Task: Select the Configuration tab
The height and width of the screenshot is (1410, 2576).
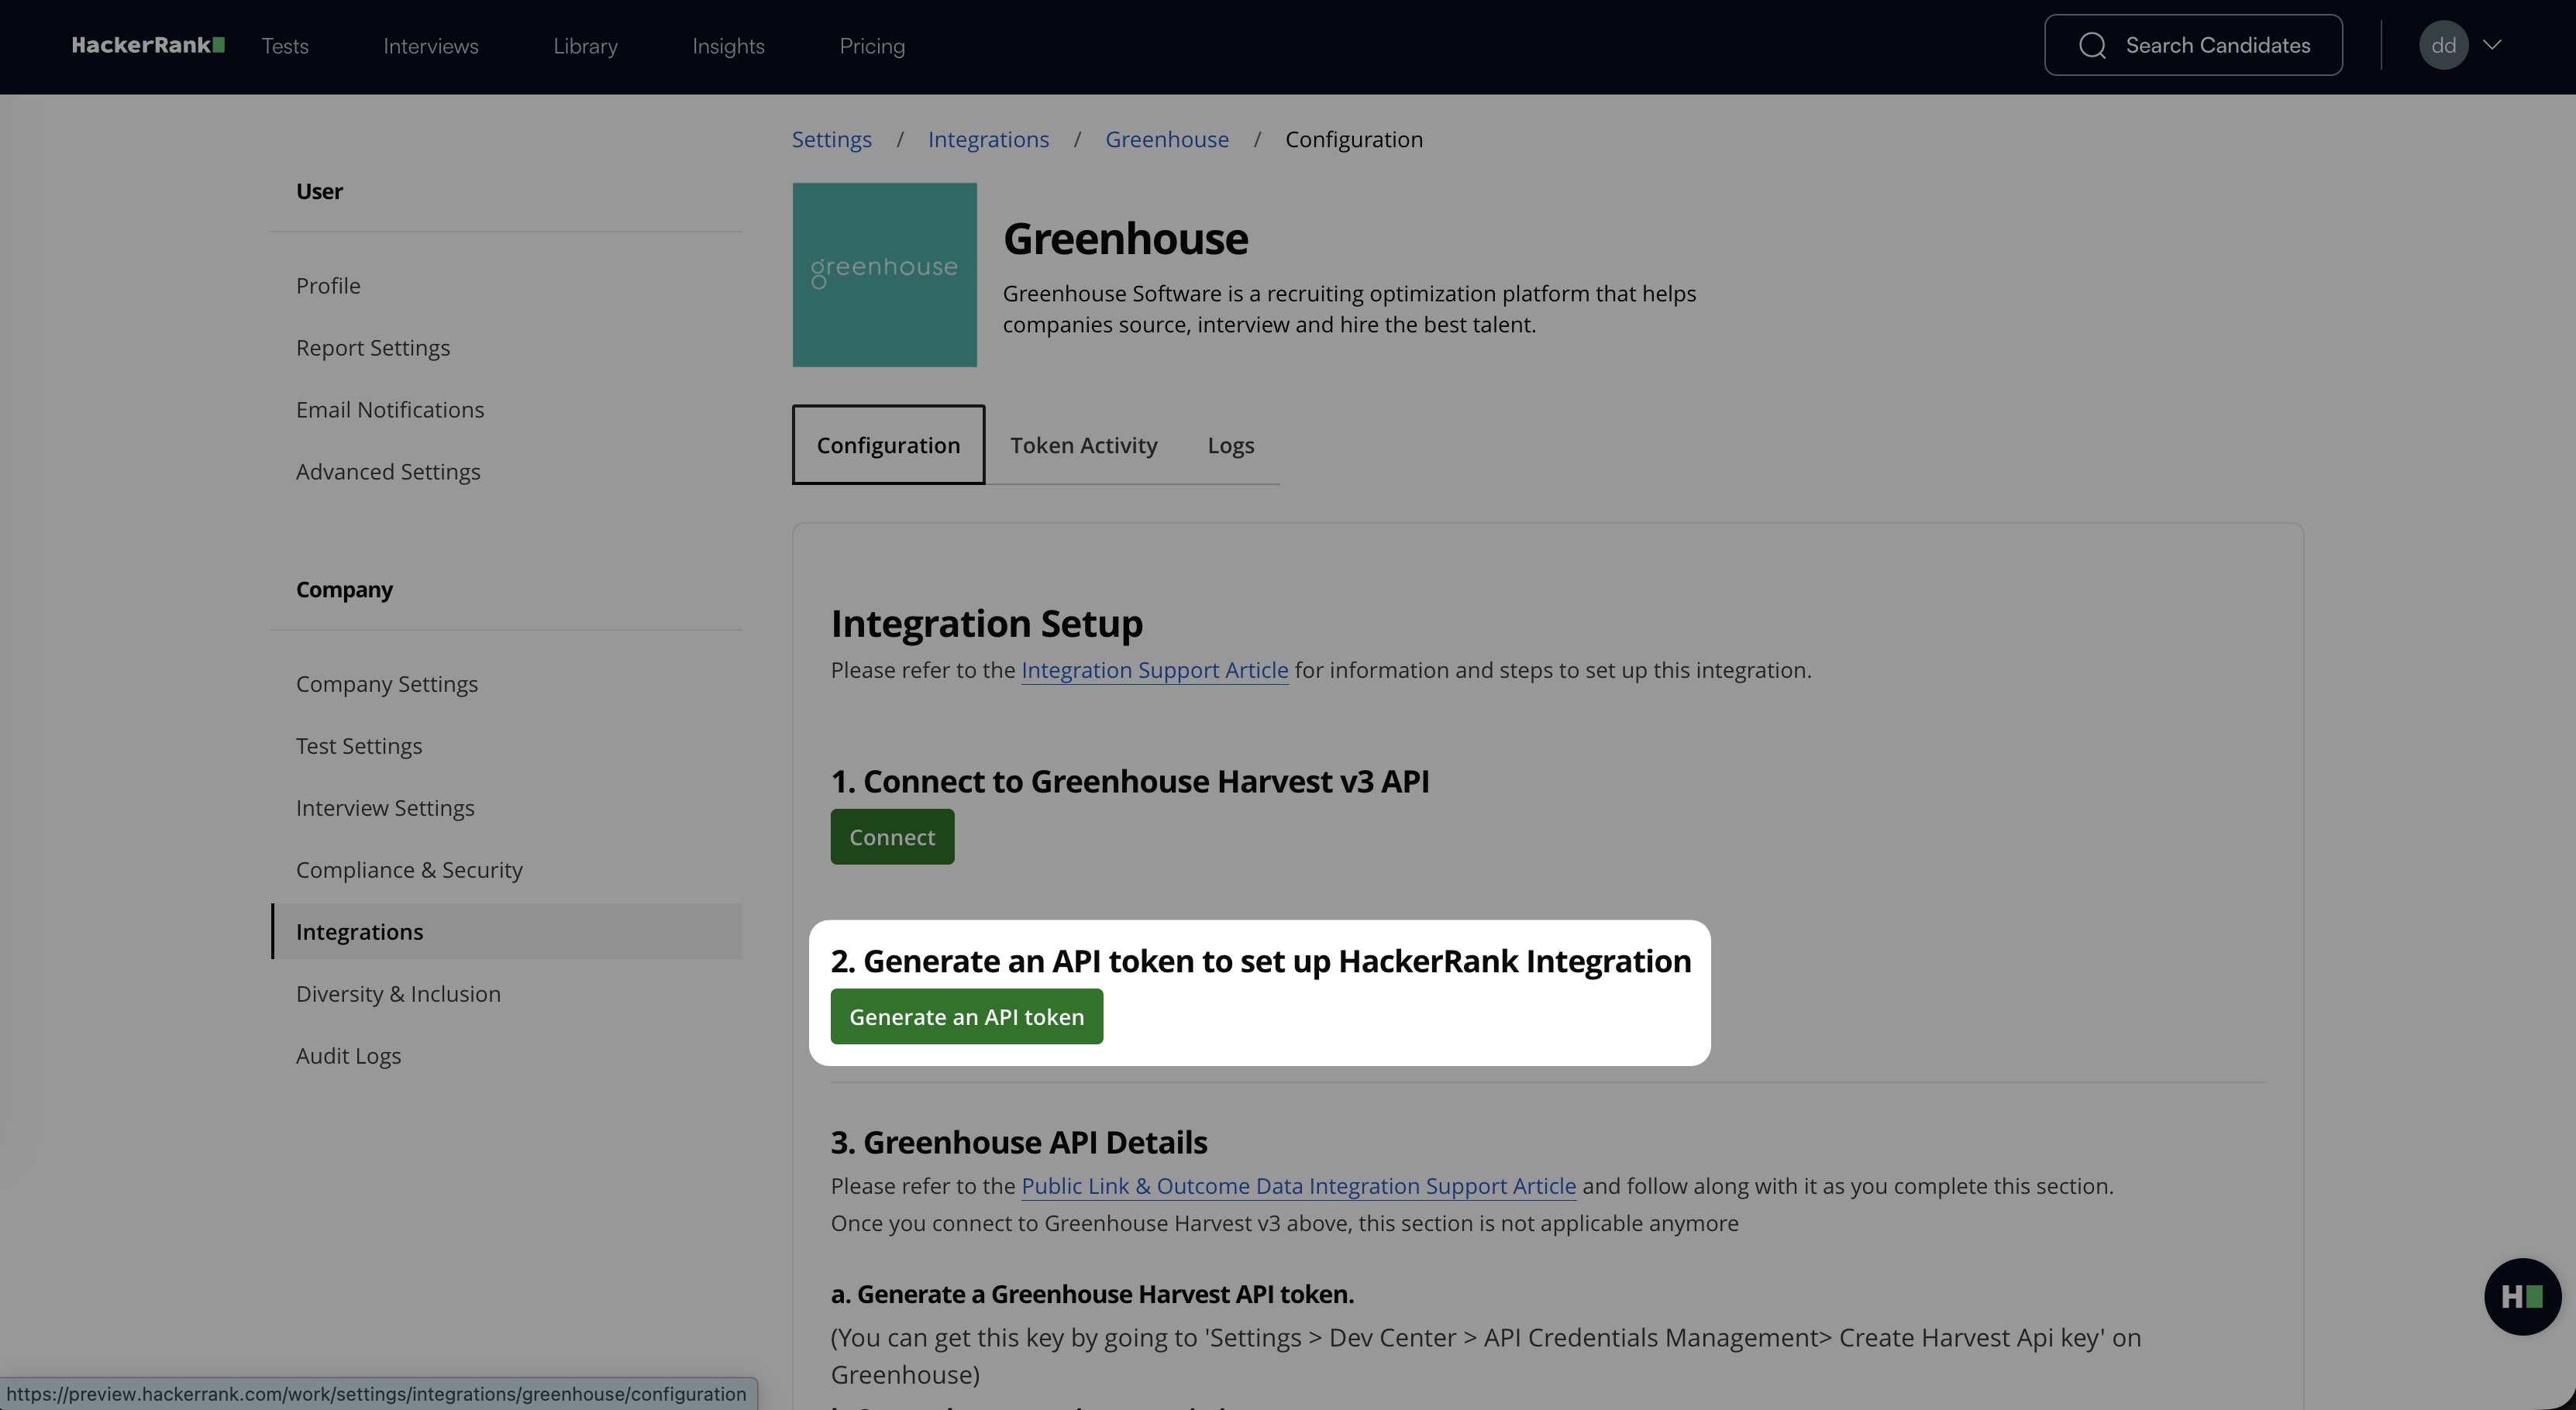Action: (x=888, y=445)
